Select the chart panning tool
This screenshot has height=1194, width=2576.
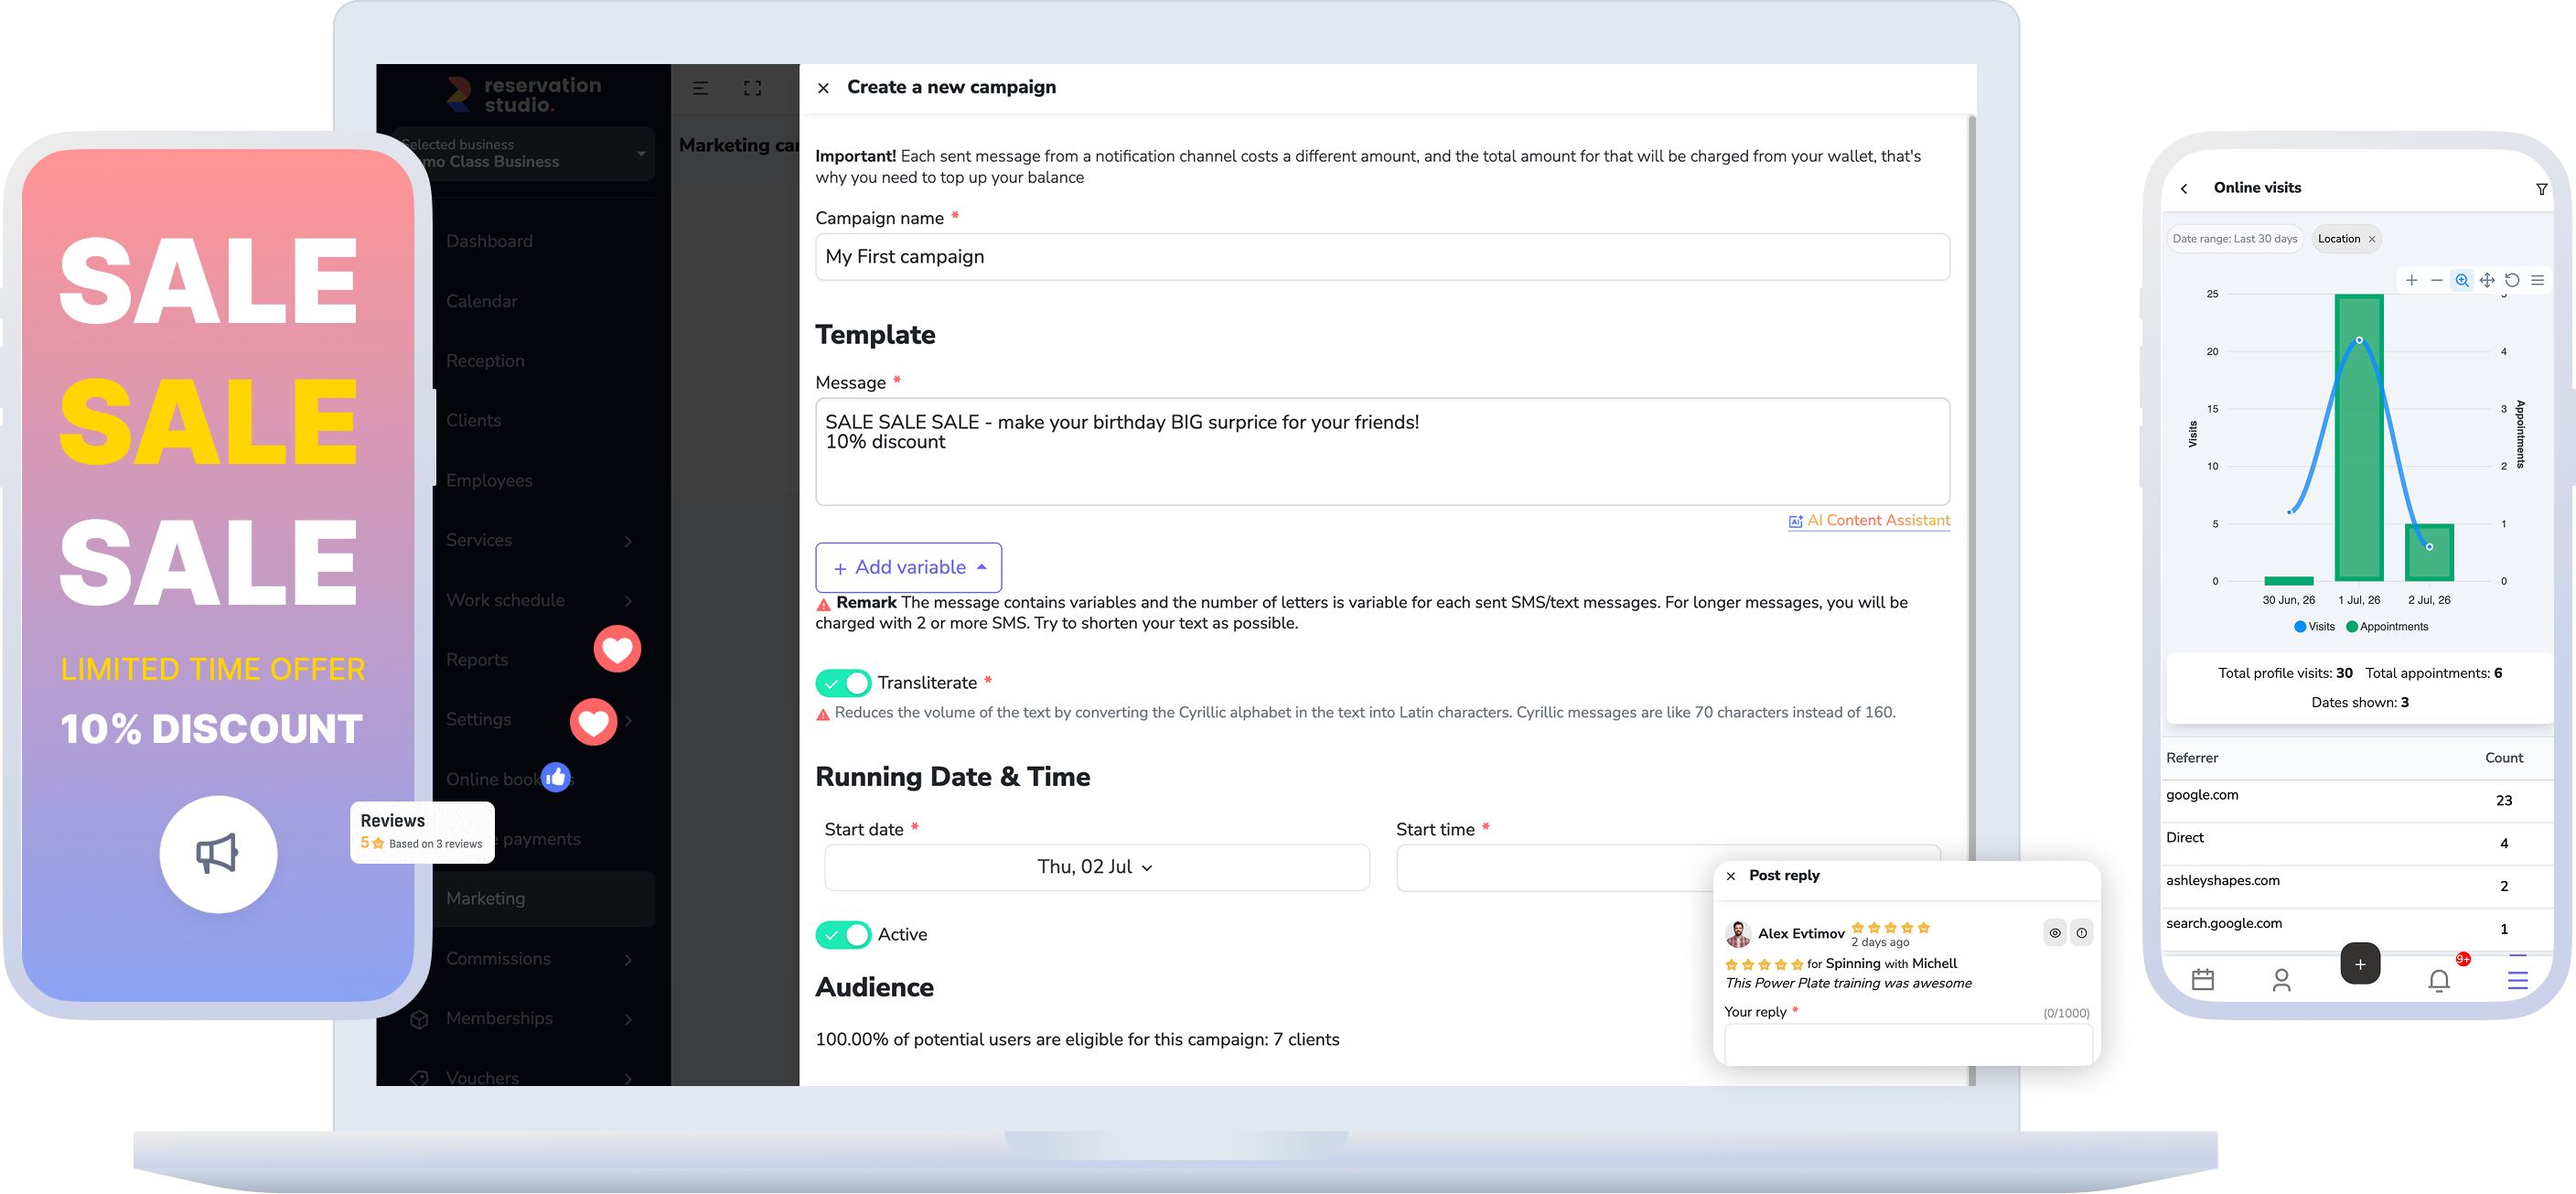[x=2487, y=281]
